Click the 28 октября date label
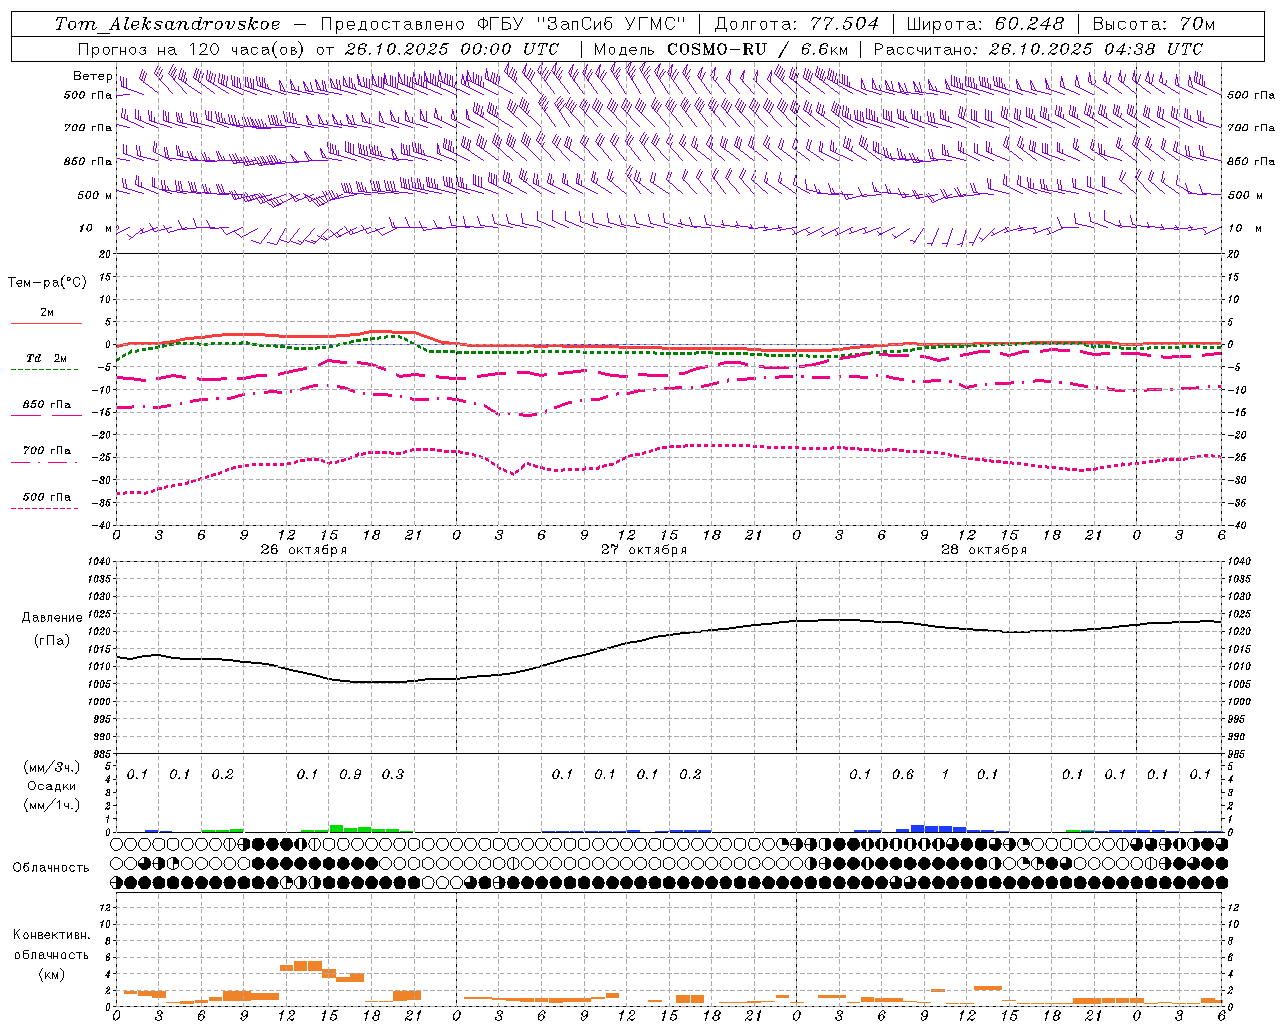Screen dimensions: 1280x1024 pos(984,550)
